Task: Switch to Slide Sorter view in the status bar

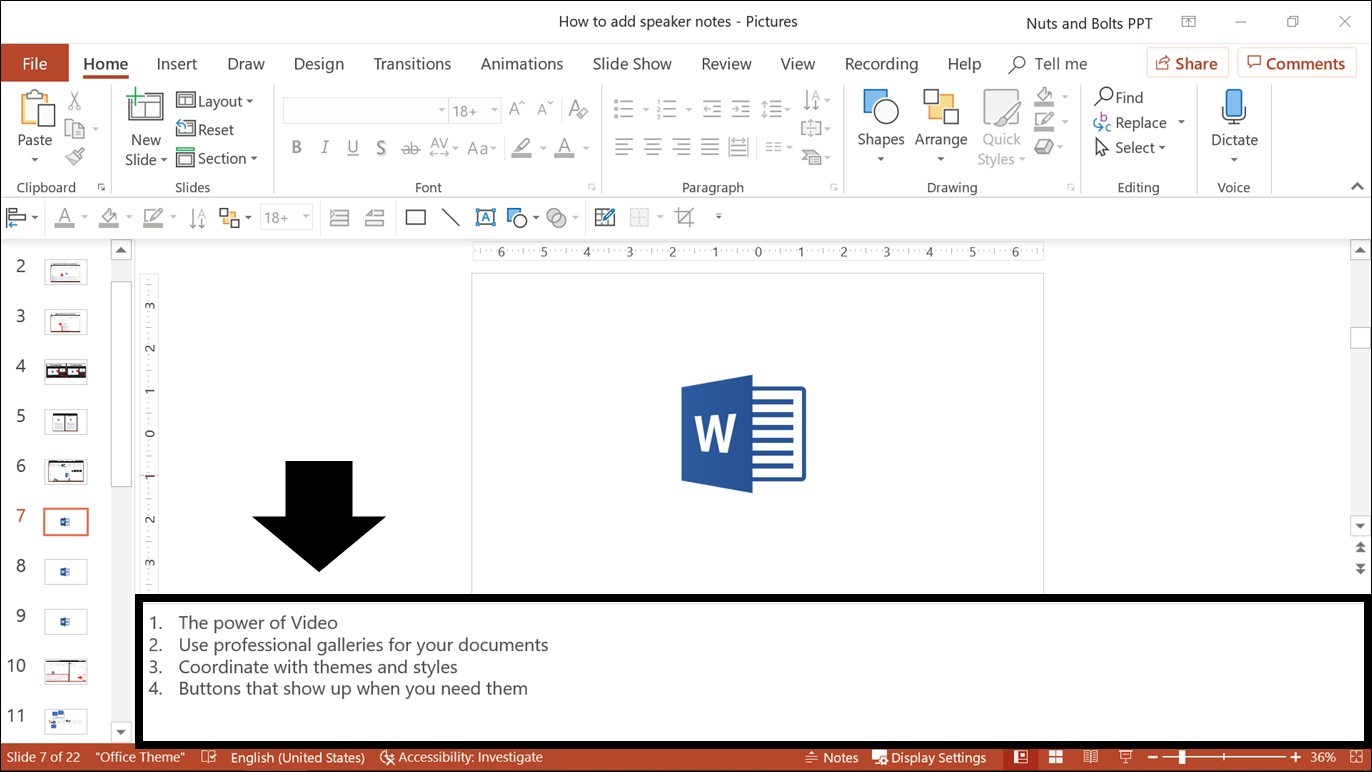Action: pos(1055,757)
